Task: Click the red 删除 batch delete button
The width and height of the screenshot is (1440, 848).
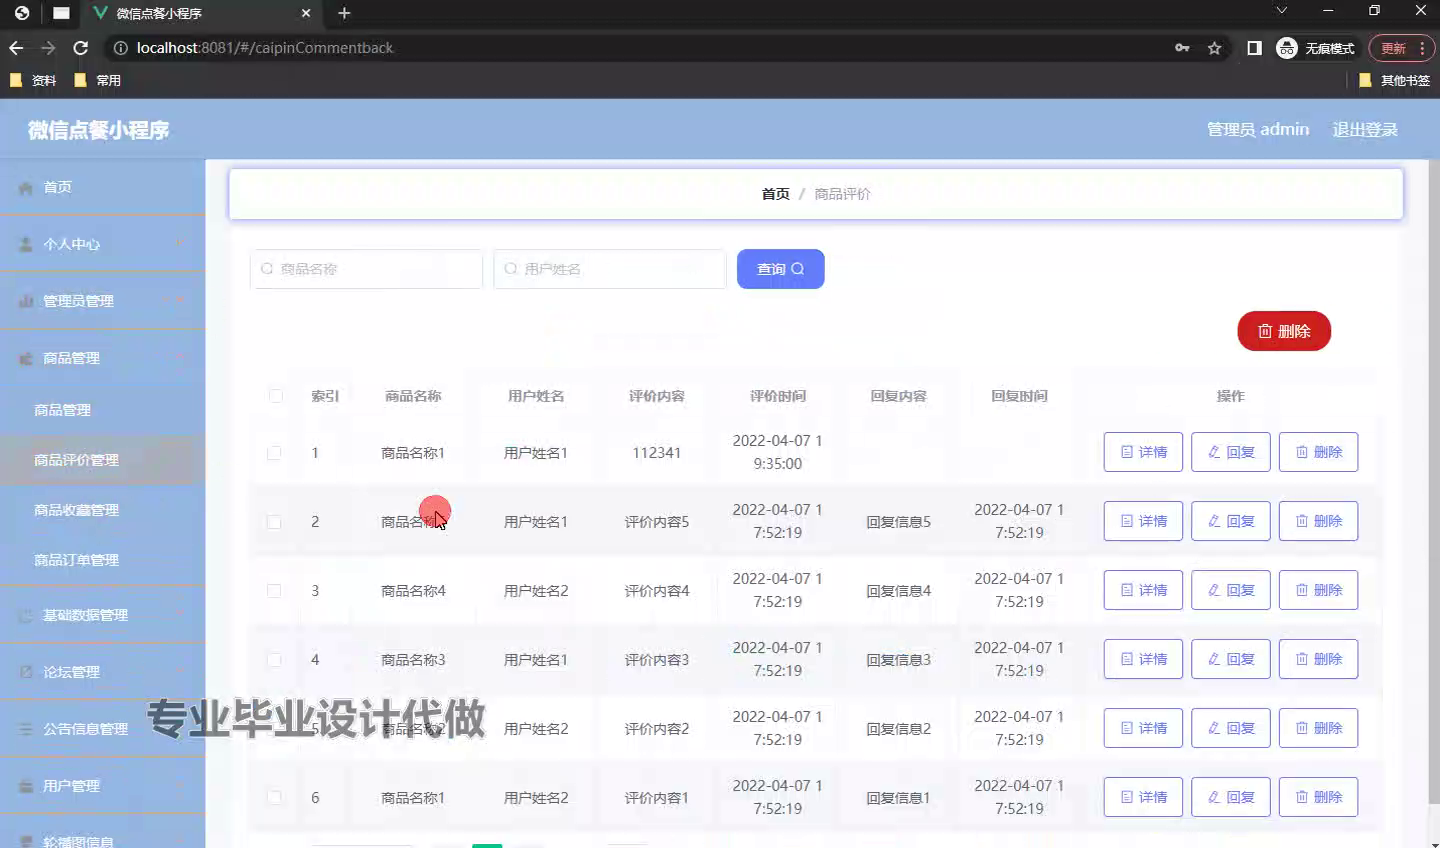Action: click(x=1284, y=331)
